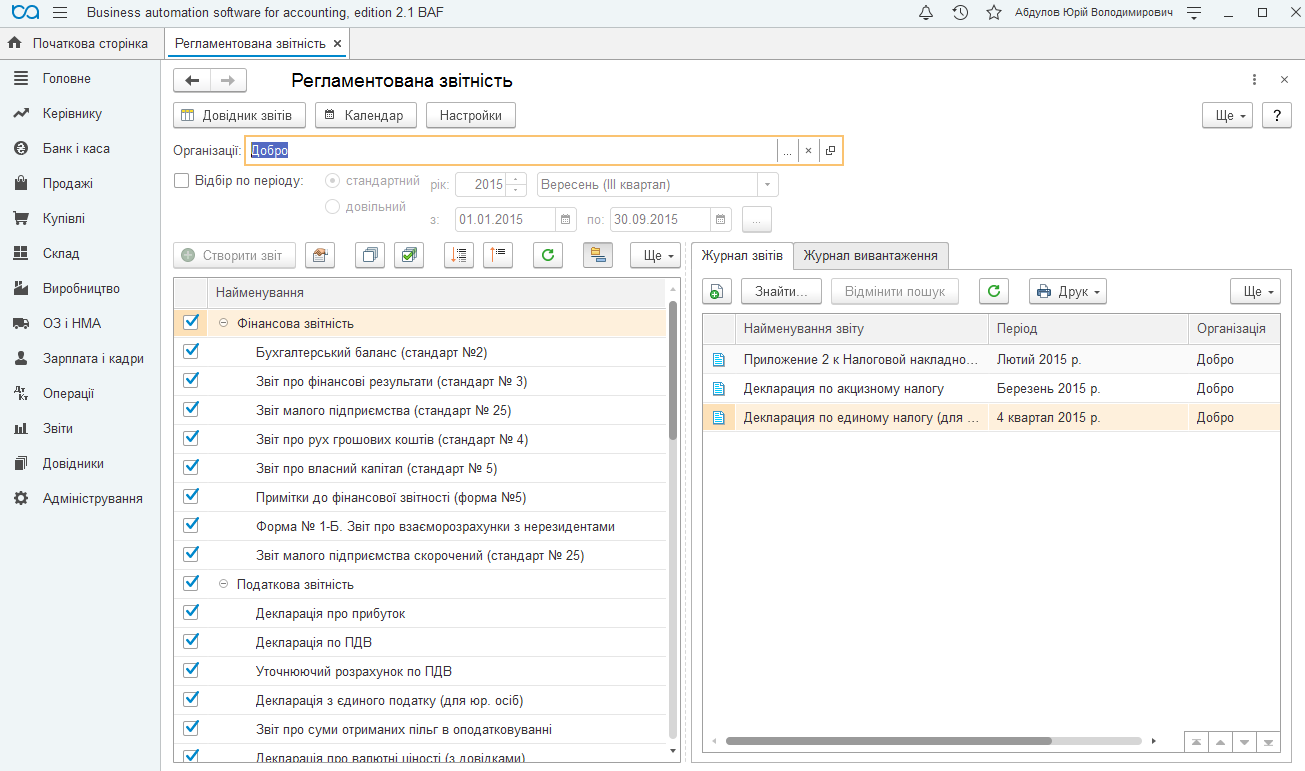Open calendar picker for start date 01.01.2015
The width and height of the screenshot is (1305, 771).
[x=566, y=219]
